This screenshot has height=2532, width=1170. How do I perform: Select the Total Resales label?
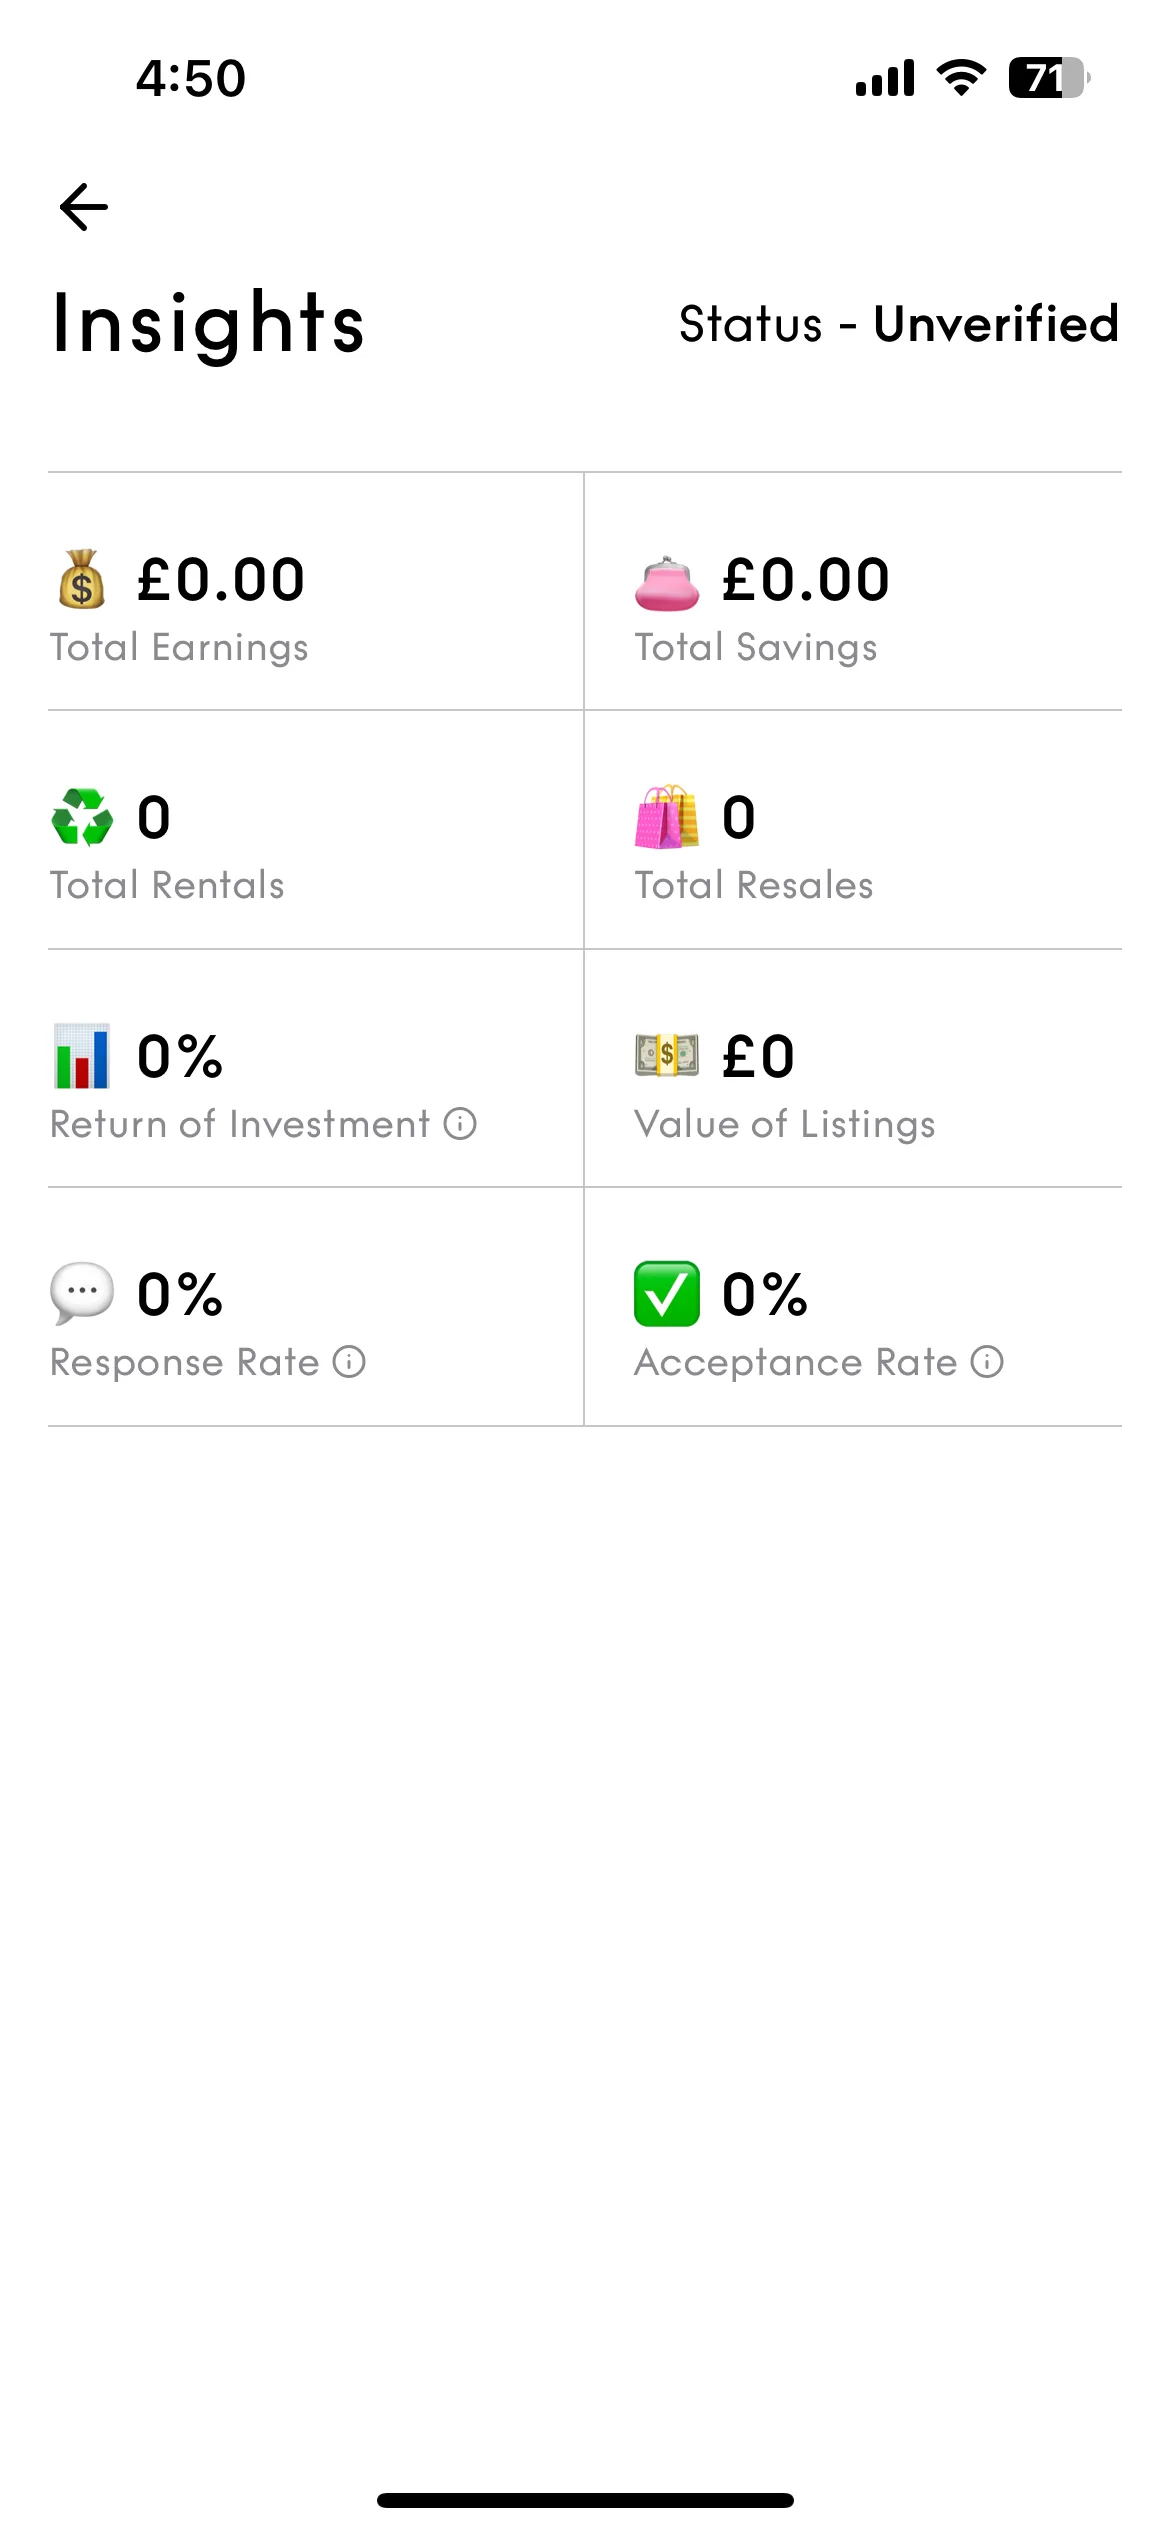coord(754,885)
